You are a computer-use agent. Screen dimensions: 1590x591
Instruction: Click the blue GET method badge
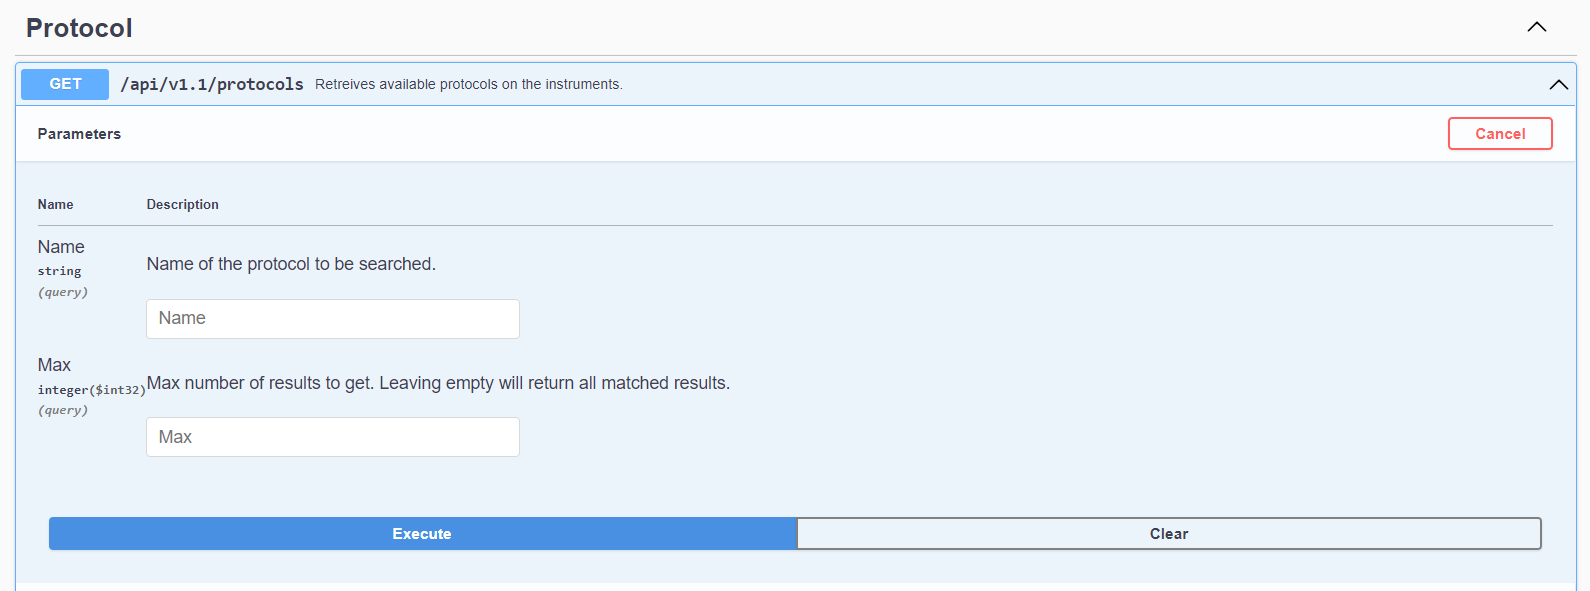click(x=65, y=84)
